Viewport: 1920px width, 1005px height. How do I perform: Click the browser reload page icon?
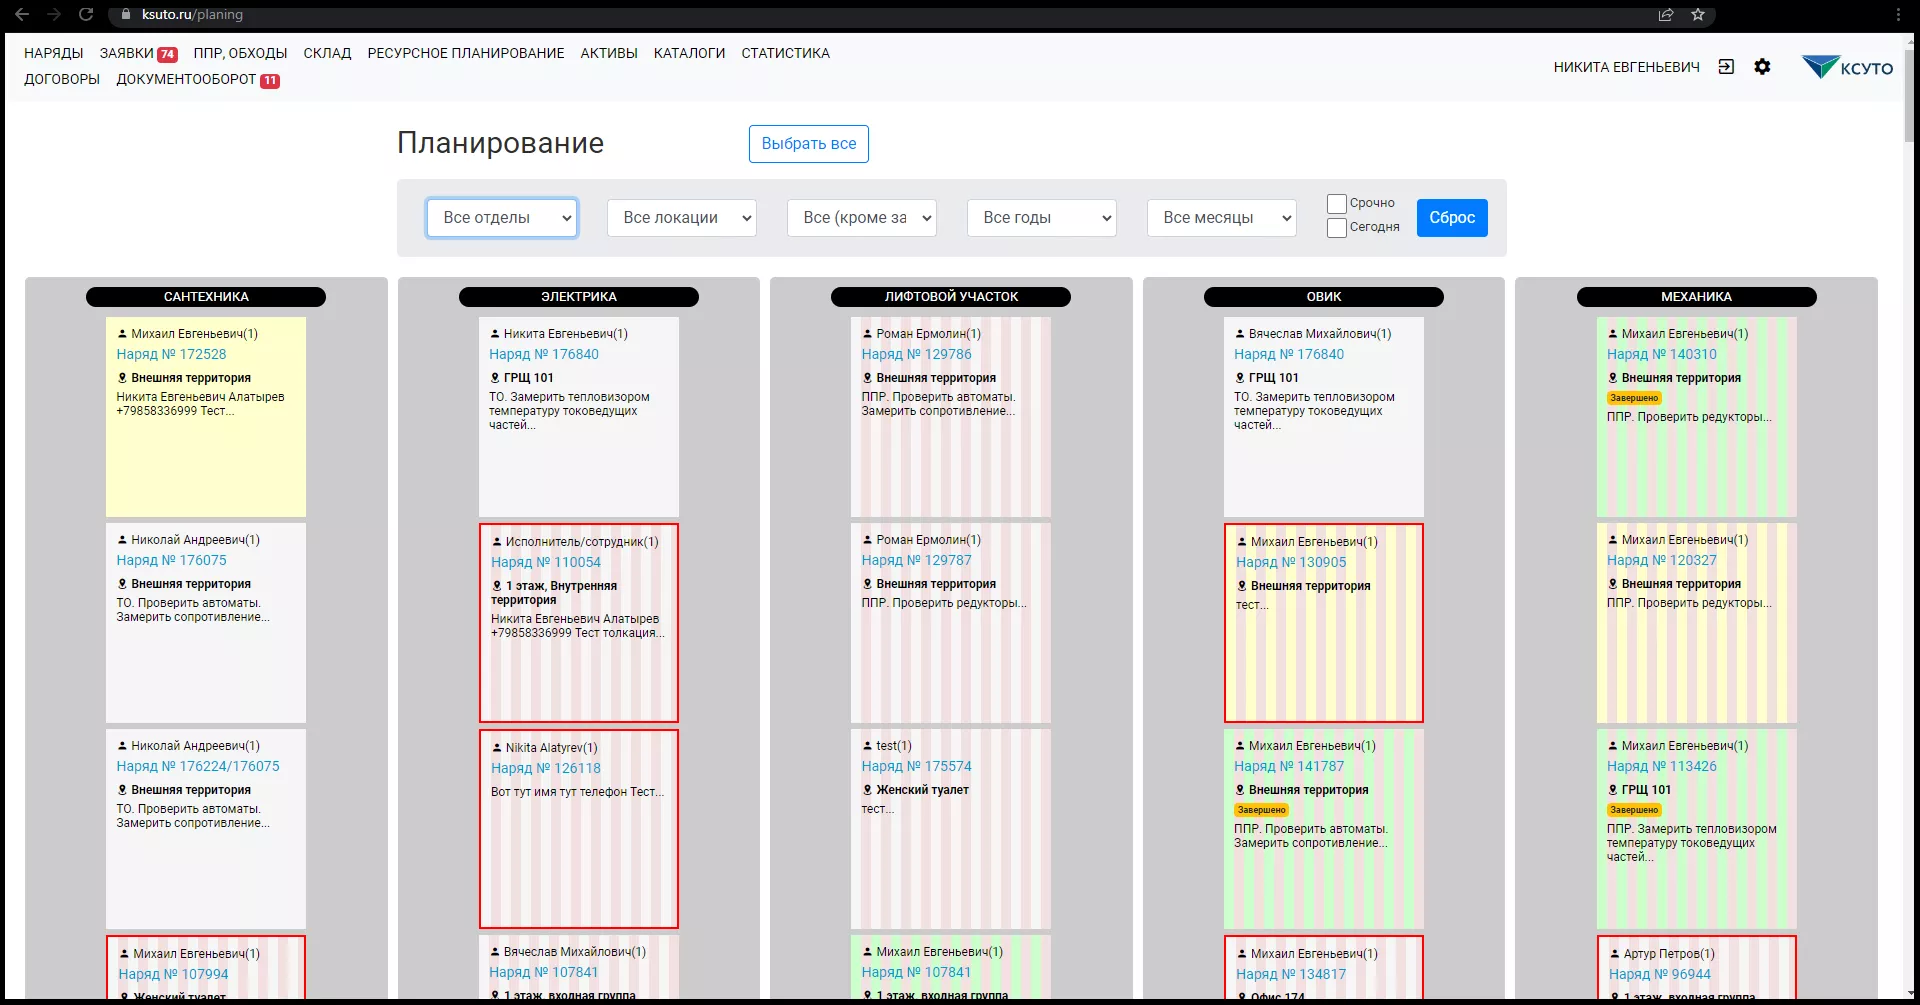point(86,15)
